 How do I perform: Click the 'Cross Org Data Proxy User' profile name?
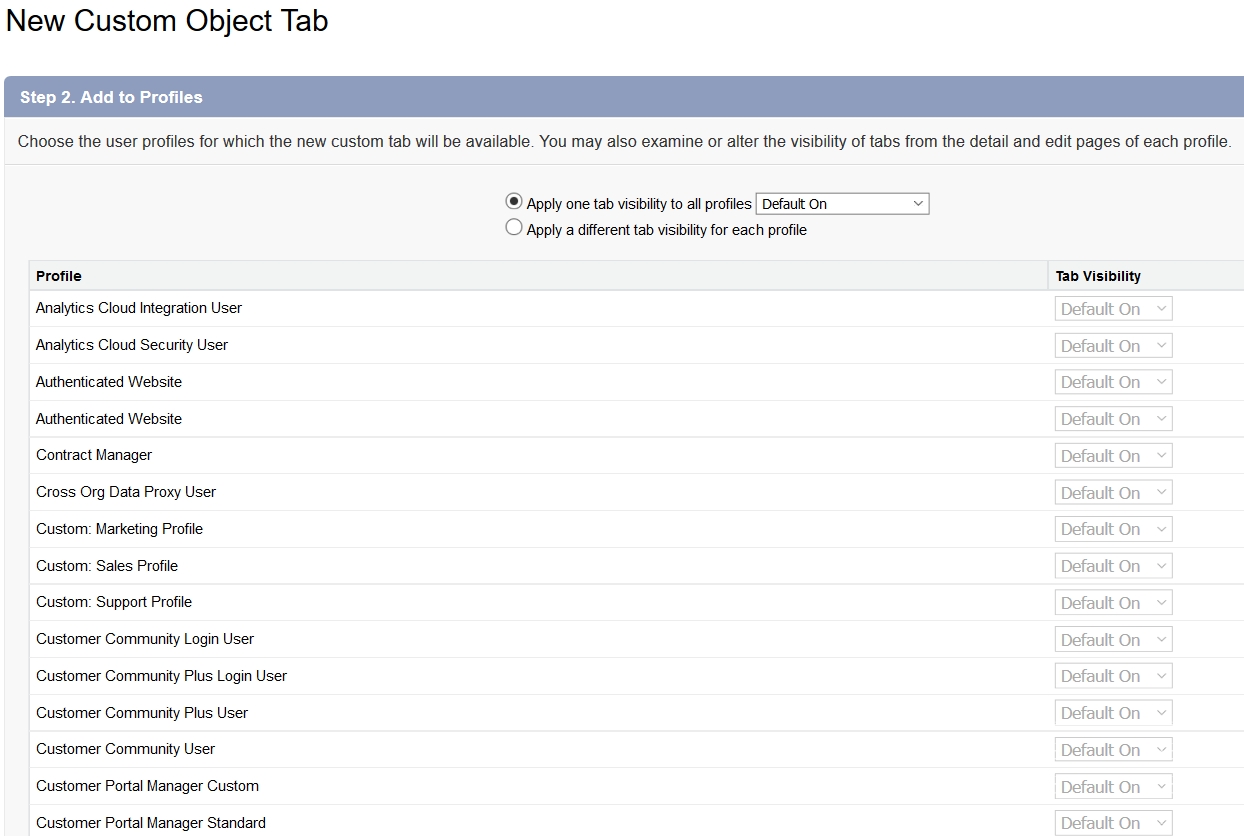tap(126, 492)
